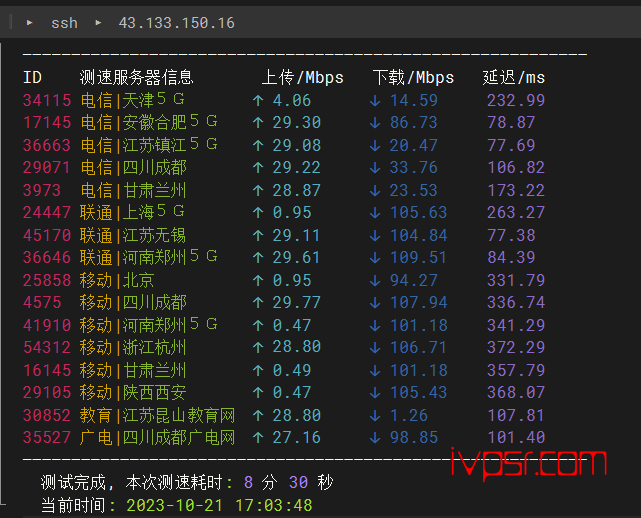Select the 移动|北京 server name
The width and height of the screenshot is (641, 518).
point(117,280)
